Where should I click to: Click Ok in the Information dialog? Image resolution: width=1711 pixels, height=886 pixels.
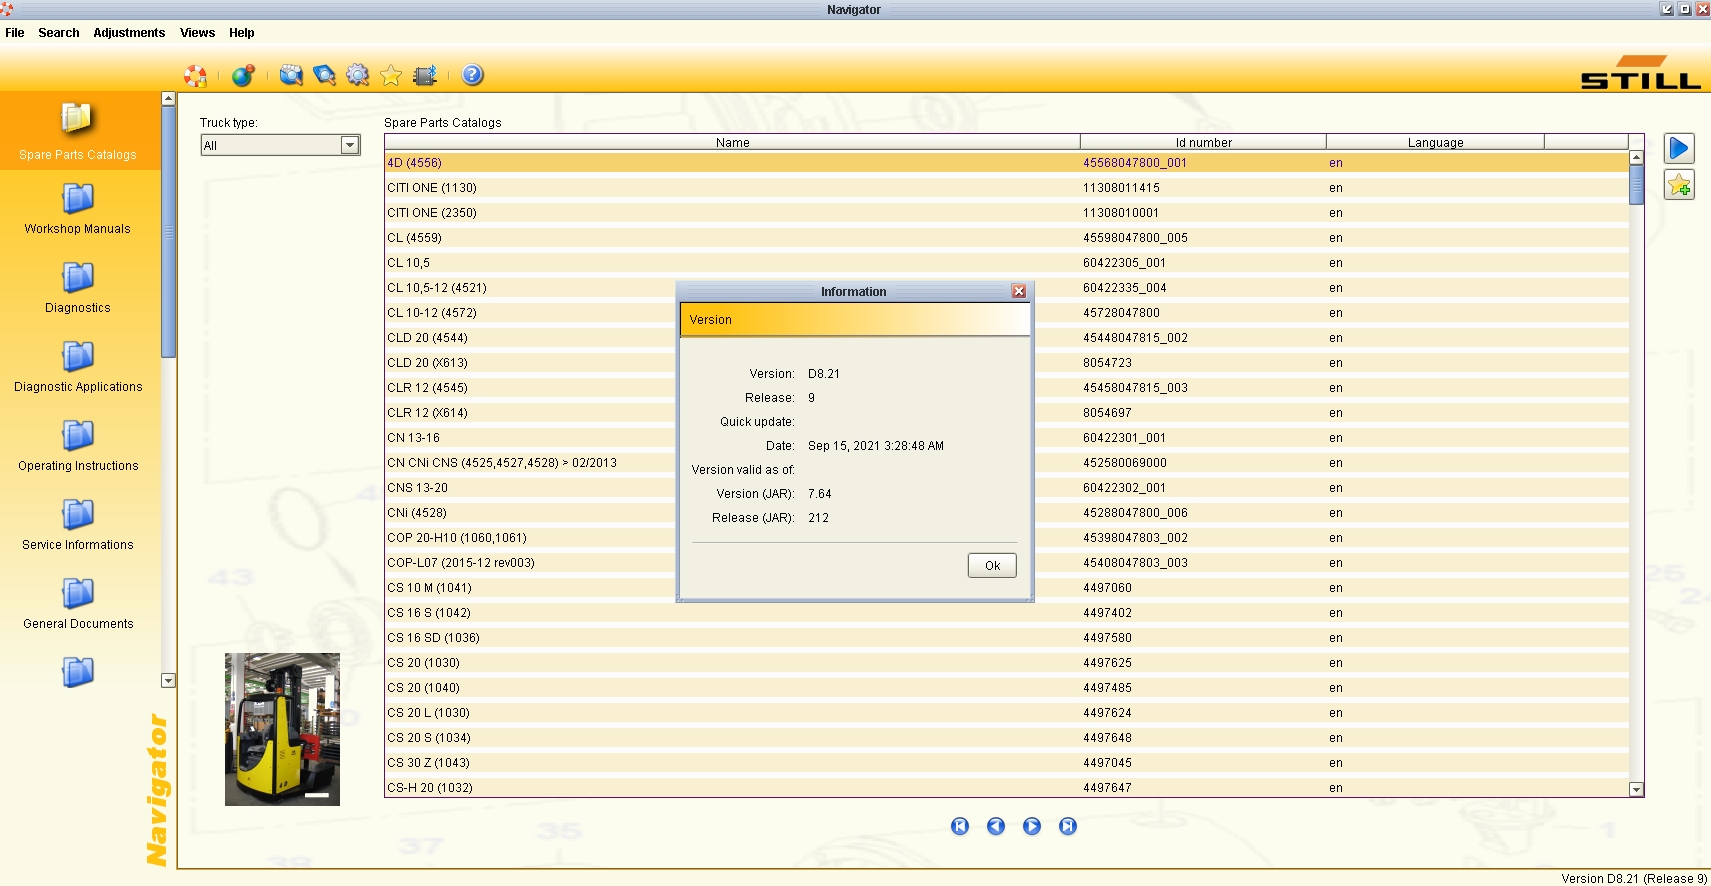tap(992, 566)
